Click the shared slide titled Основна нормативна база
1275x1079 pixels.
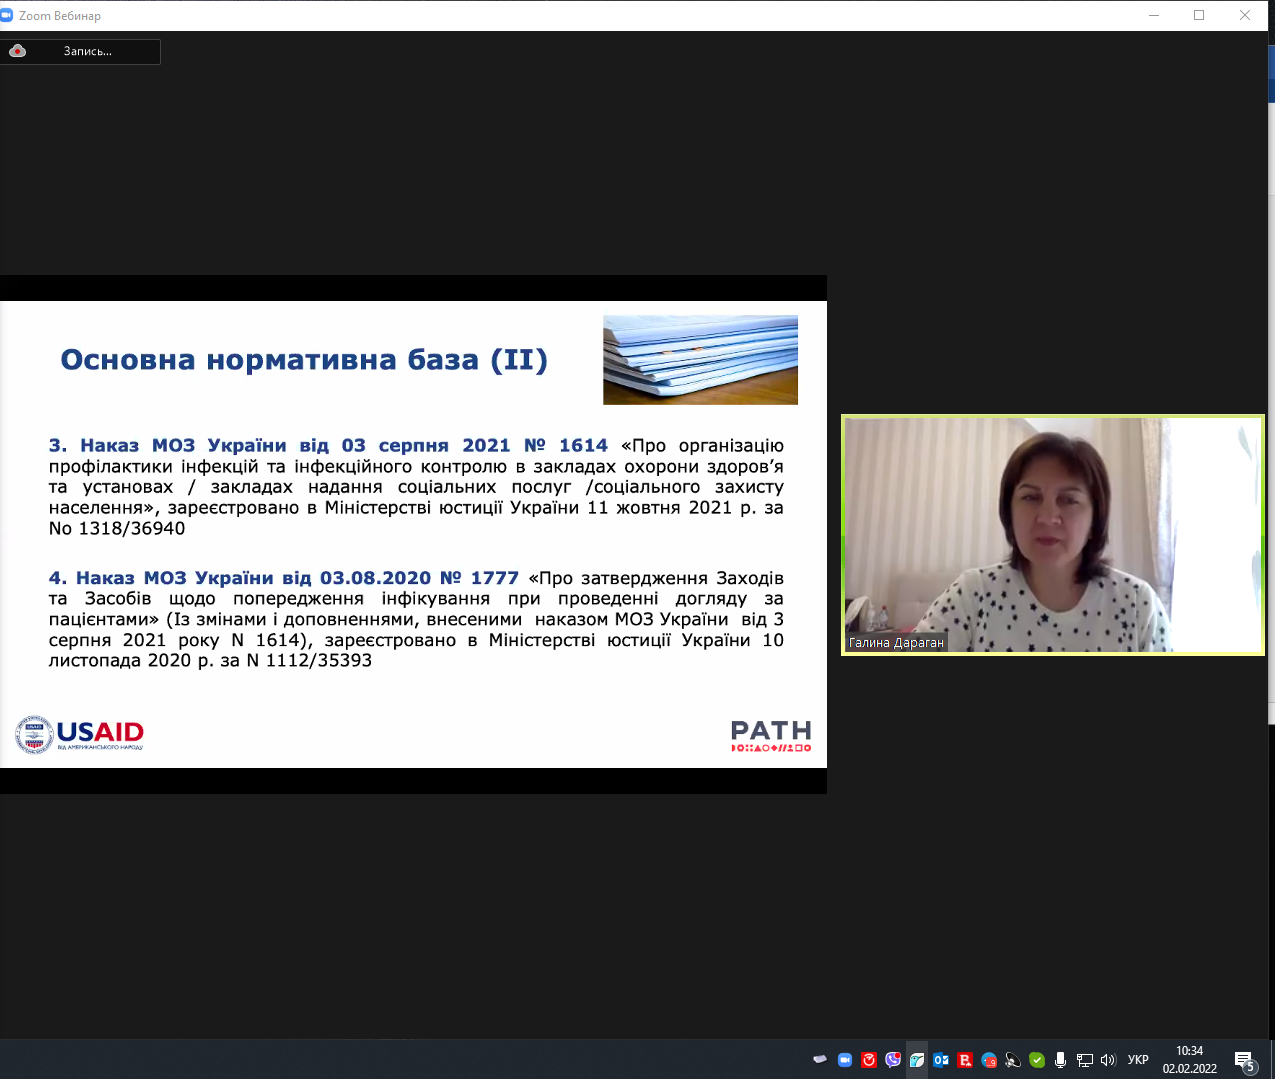click(413, 534)
